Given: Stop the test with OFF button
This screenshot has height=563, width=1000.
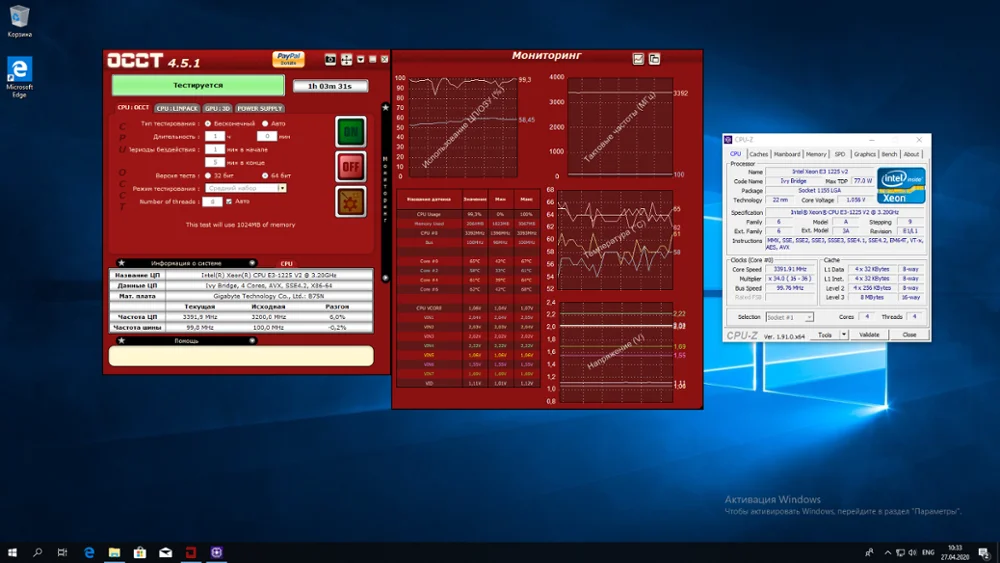Looking at the screenshot, I should tap(351, 167).
